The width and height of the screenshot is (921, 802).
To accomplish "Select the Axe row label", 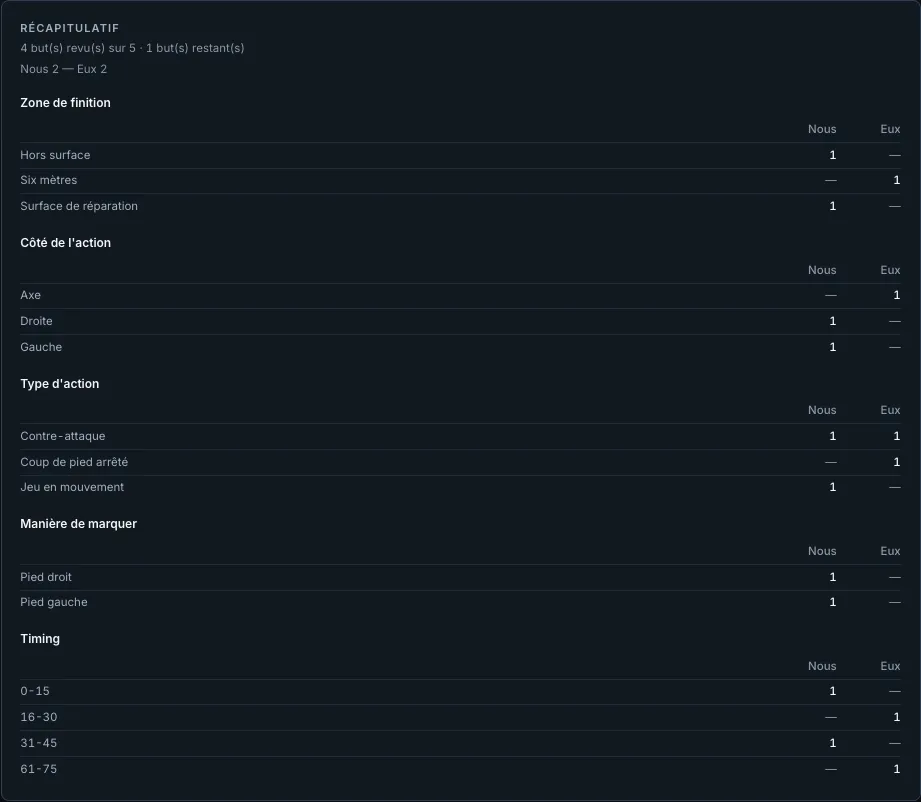I will point(31,295).
